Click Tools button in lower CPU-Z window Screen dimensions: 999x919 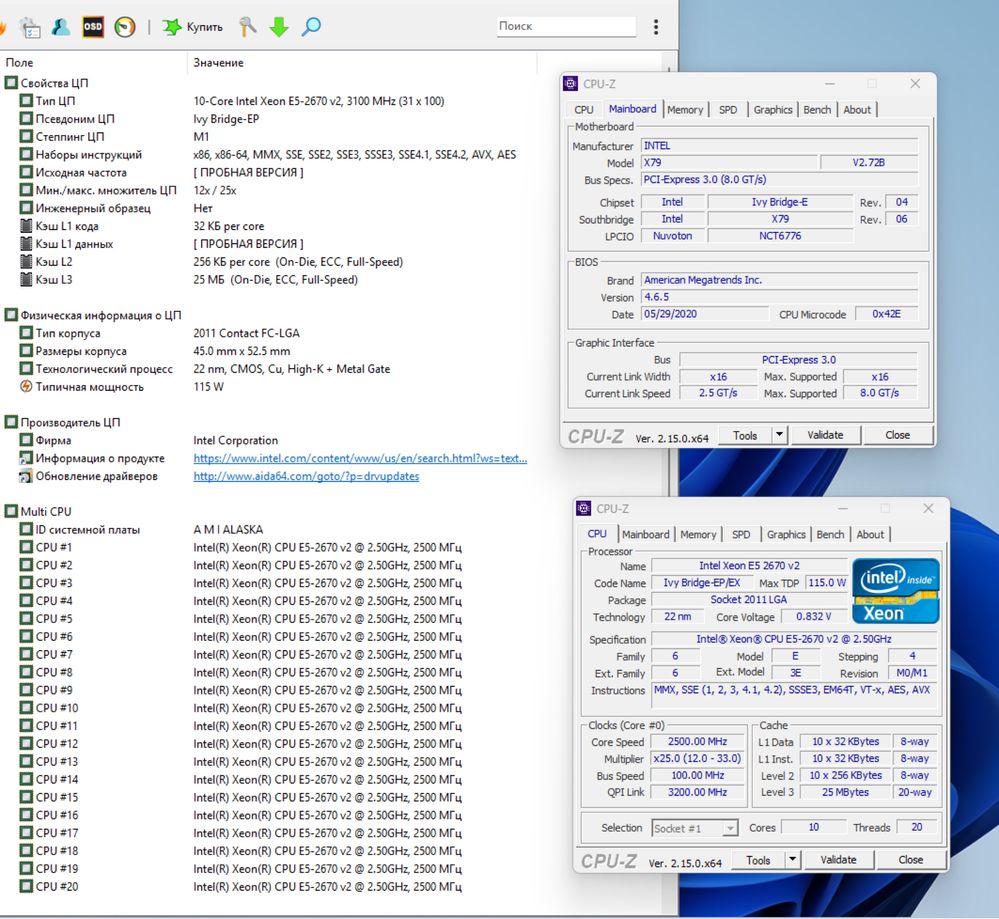(758, 860)
